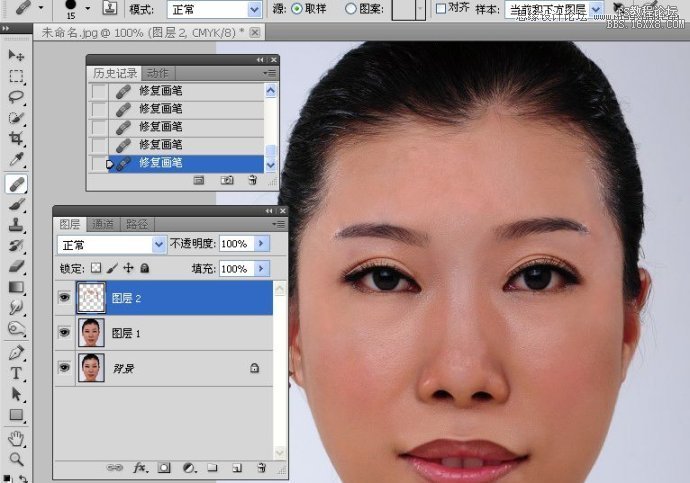Select the Hand tool
This screenshot has width=690, height=483.
click(x=17, y=438)
